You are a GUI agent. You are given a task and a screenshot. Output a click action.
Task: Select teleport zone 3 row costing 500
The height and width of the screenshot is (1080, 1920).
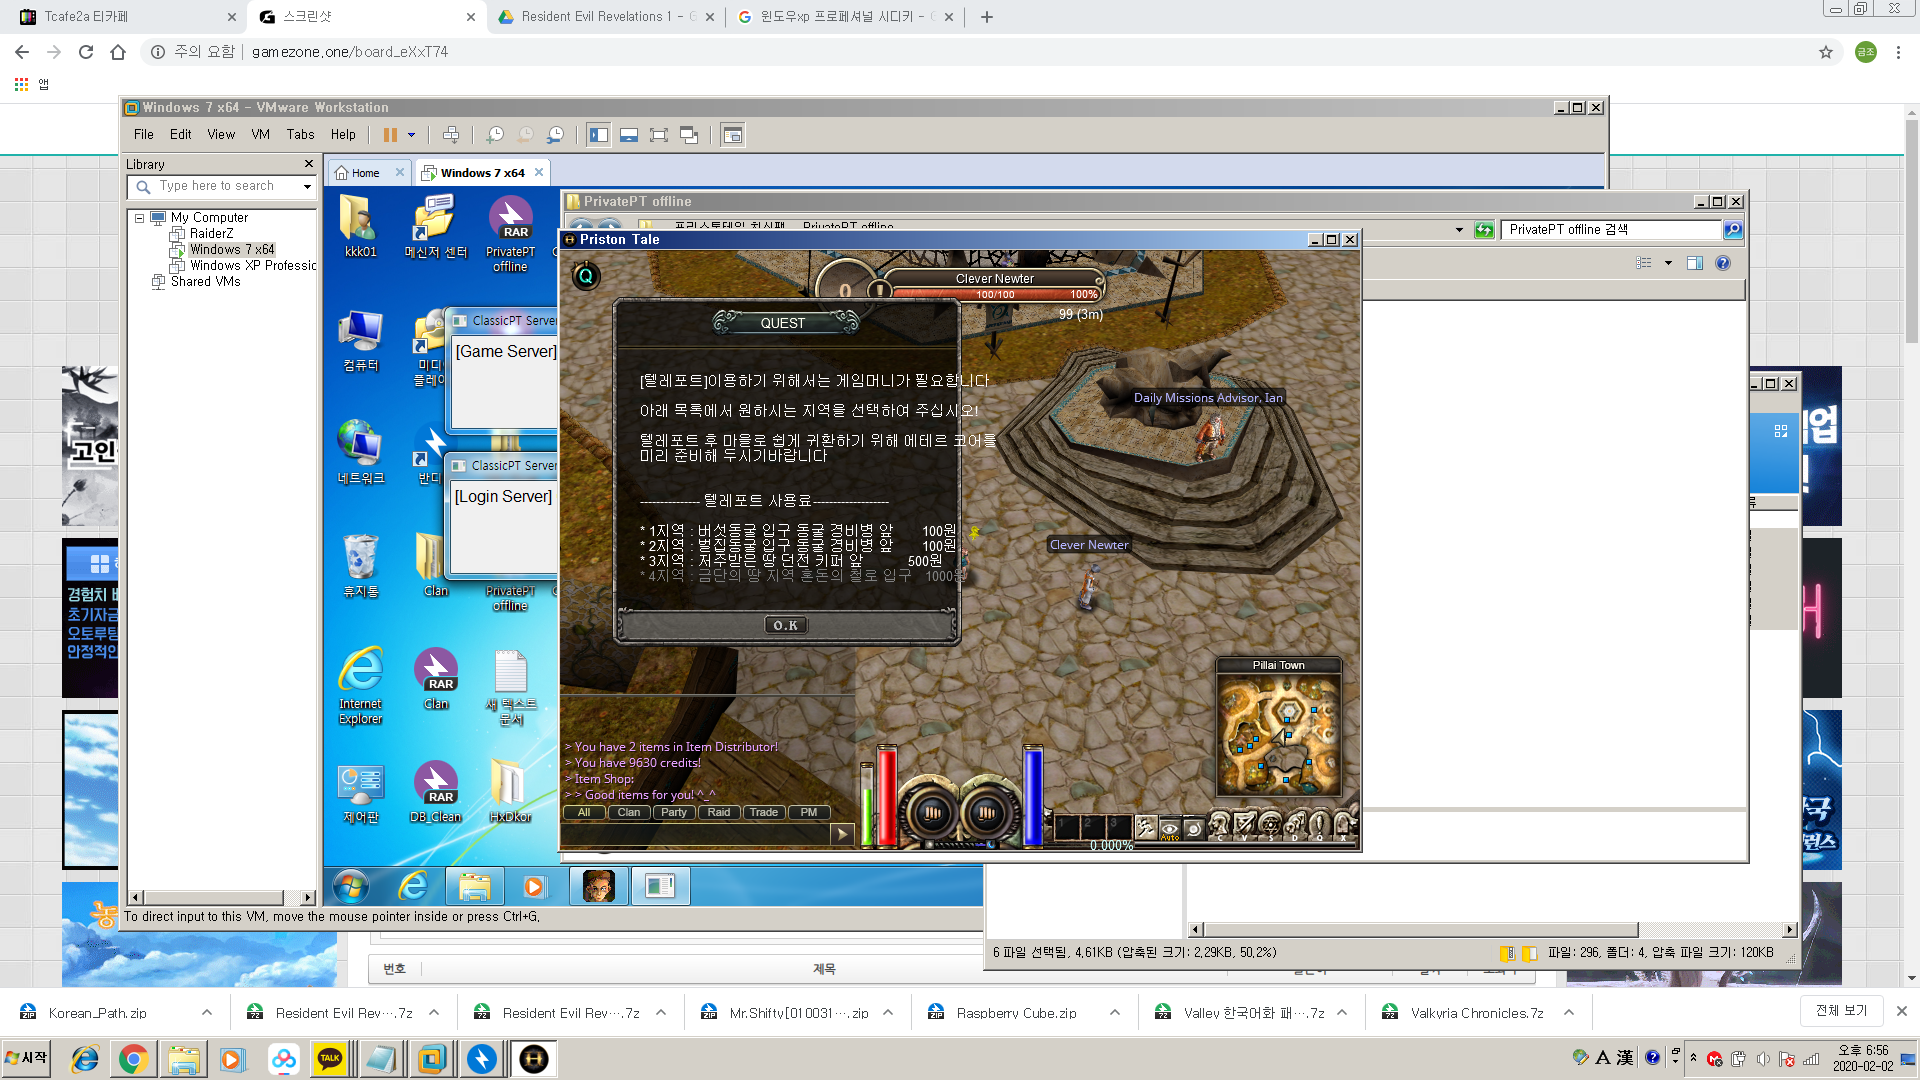click(x=790, y=561)
